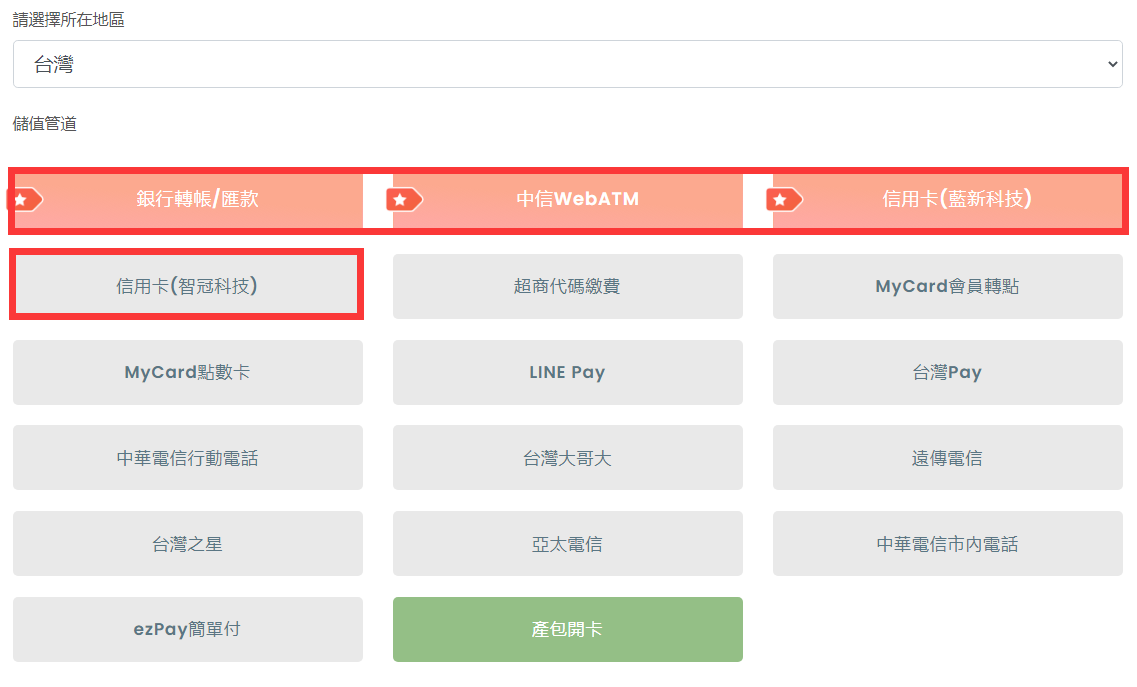
Task: Click star tag on 中信WebATM
Action: tap(404, 199)
